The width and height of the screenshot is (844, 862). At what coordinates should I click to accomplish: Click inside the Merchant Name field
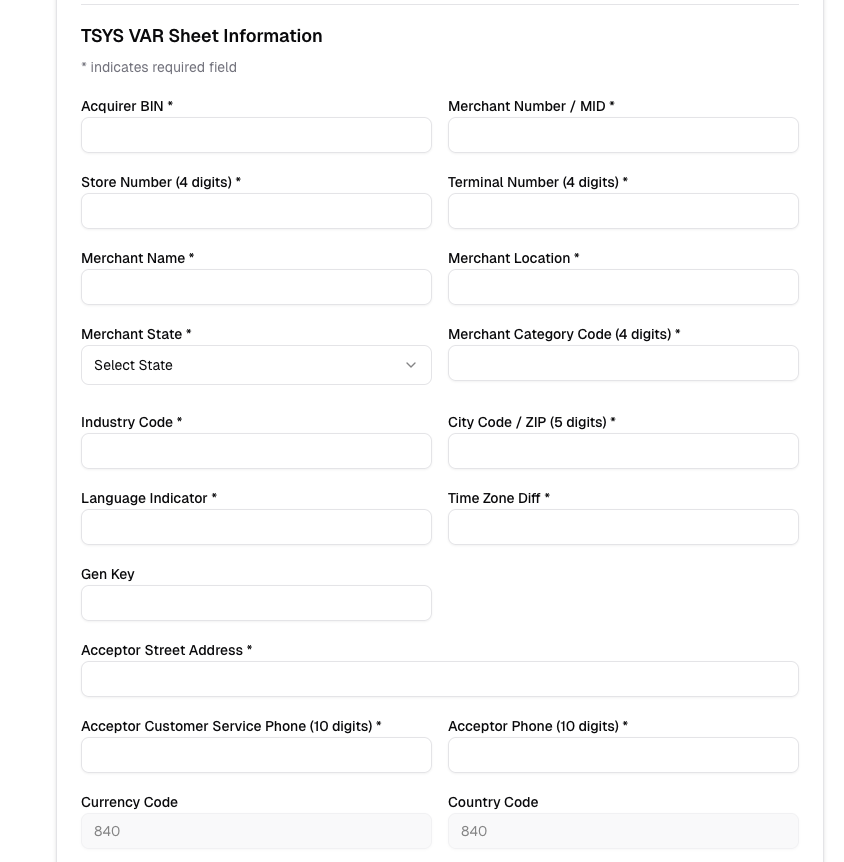click(256, 287)
